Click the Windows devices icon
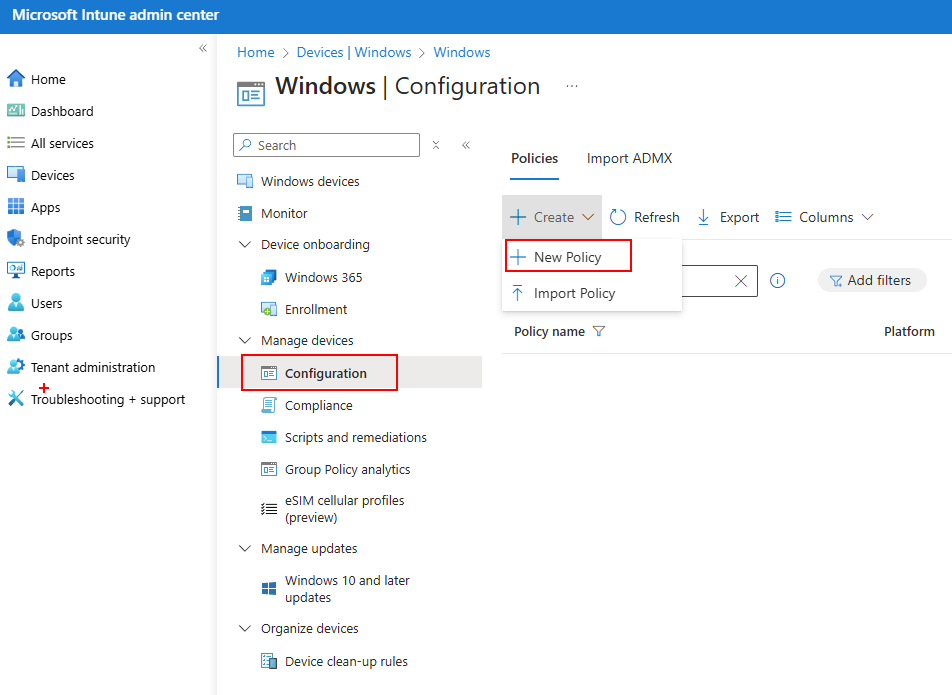Viewport: 952px width, 695px height. [x=245, y=181]
